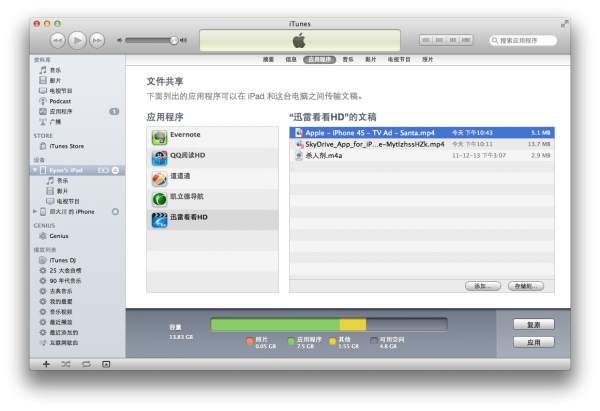Image resolution: width=600 pixels, height=411 pixels.
Task: Adjust the volume slider knob
Action: point(174,40)
